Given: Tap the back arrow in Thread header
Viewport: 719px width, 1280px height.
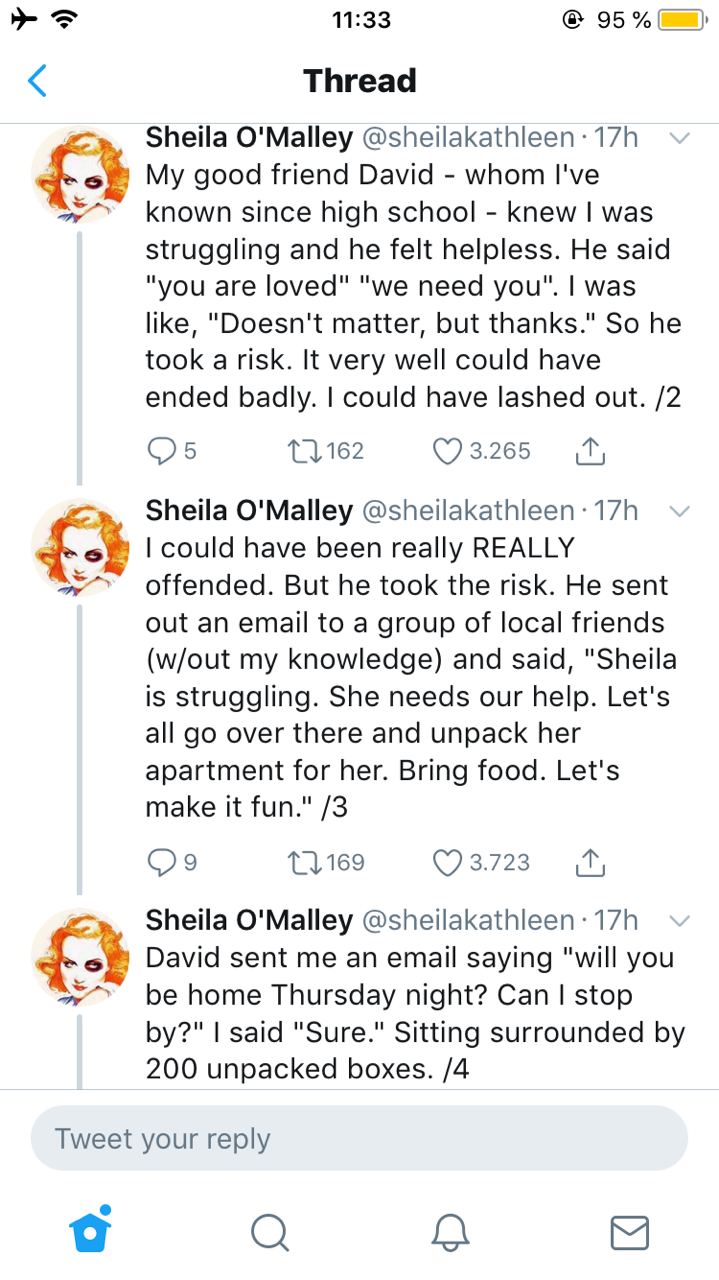Looking at the screenshot, I should coord(37,80).
